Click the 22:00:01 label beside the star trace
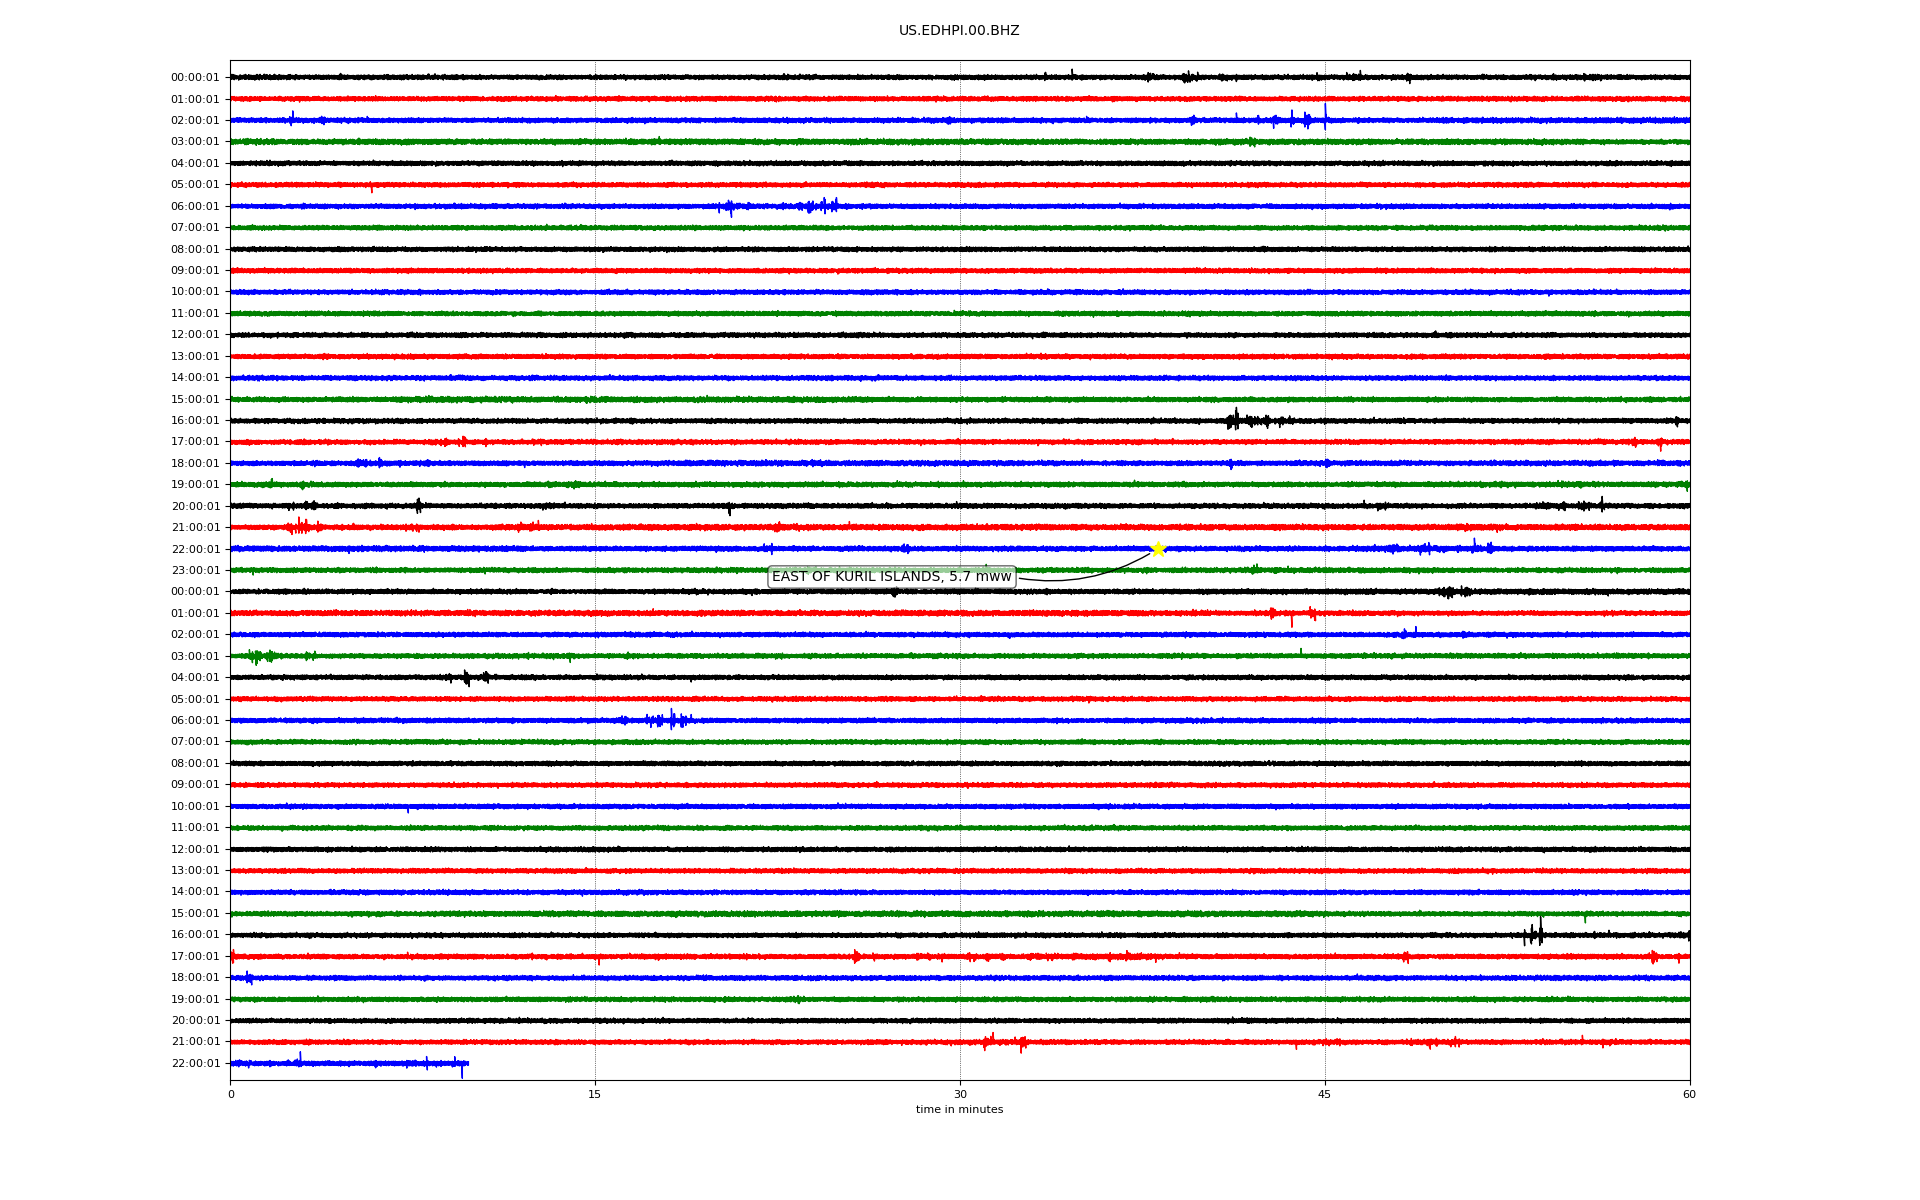 [x=194, y=549]
